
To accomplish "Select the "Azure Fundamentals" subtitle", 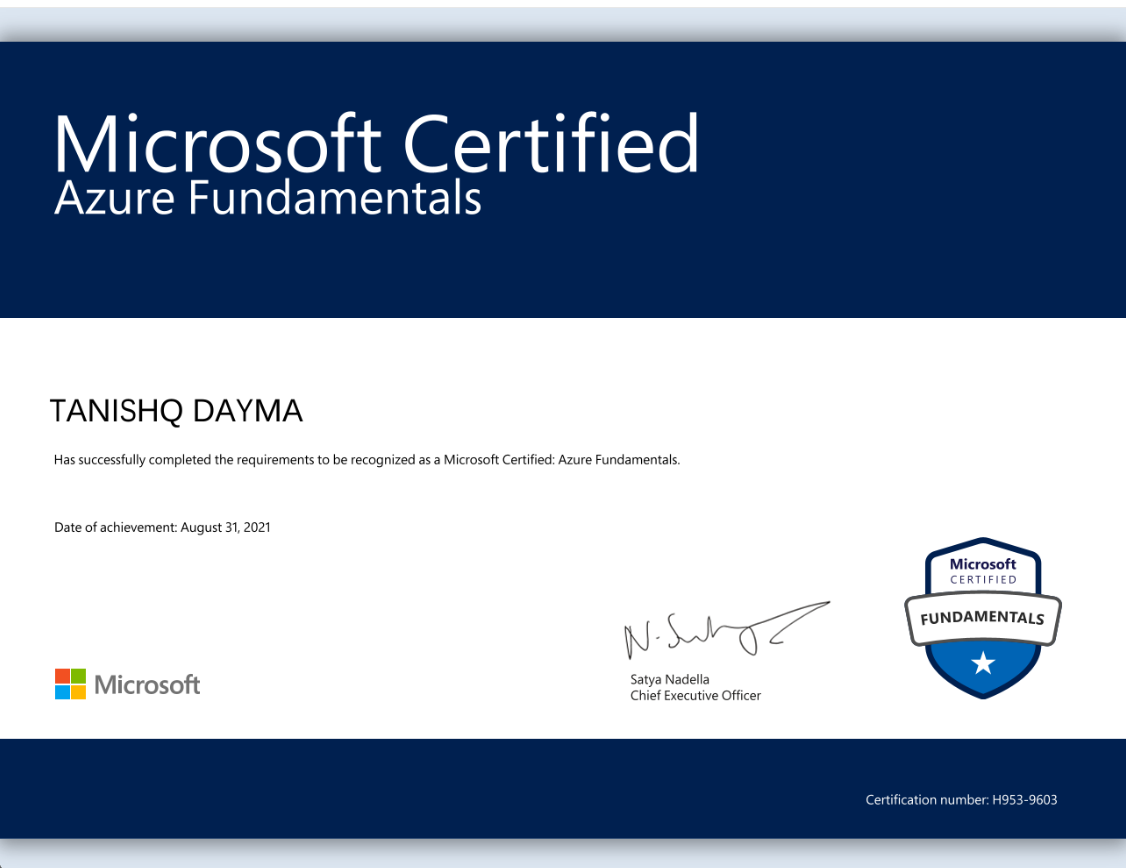I will (x=268, y=198).
